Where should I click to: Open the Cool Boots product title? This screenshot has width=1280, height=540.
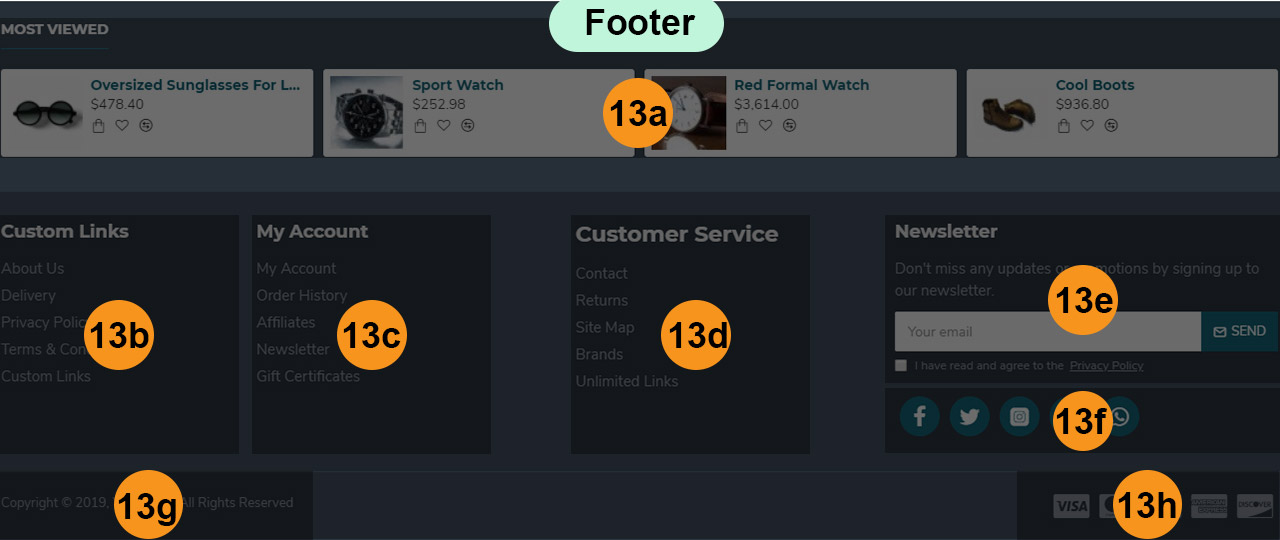tap(1095, 85)
